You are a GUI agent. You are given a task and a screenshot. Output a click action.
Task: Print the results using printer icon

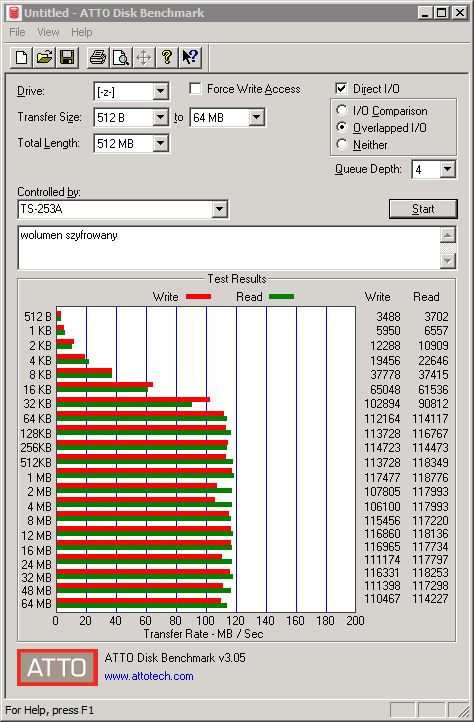(98, 58)
